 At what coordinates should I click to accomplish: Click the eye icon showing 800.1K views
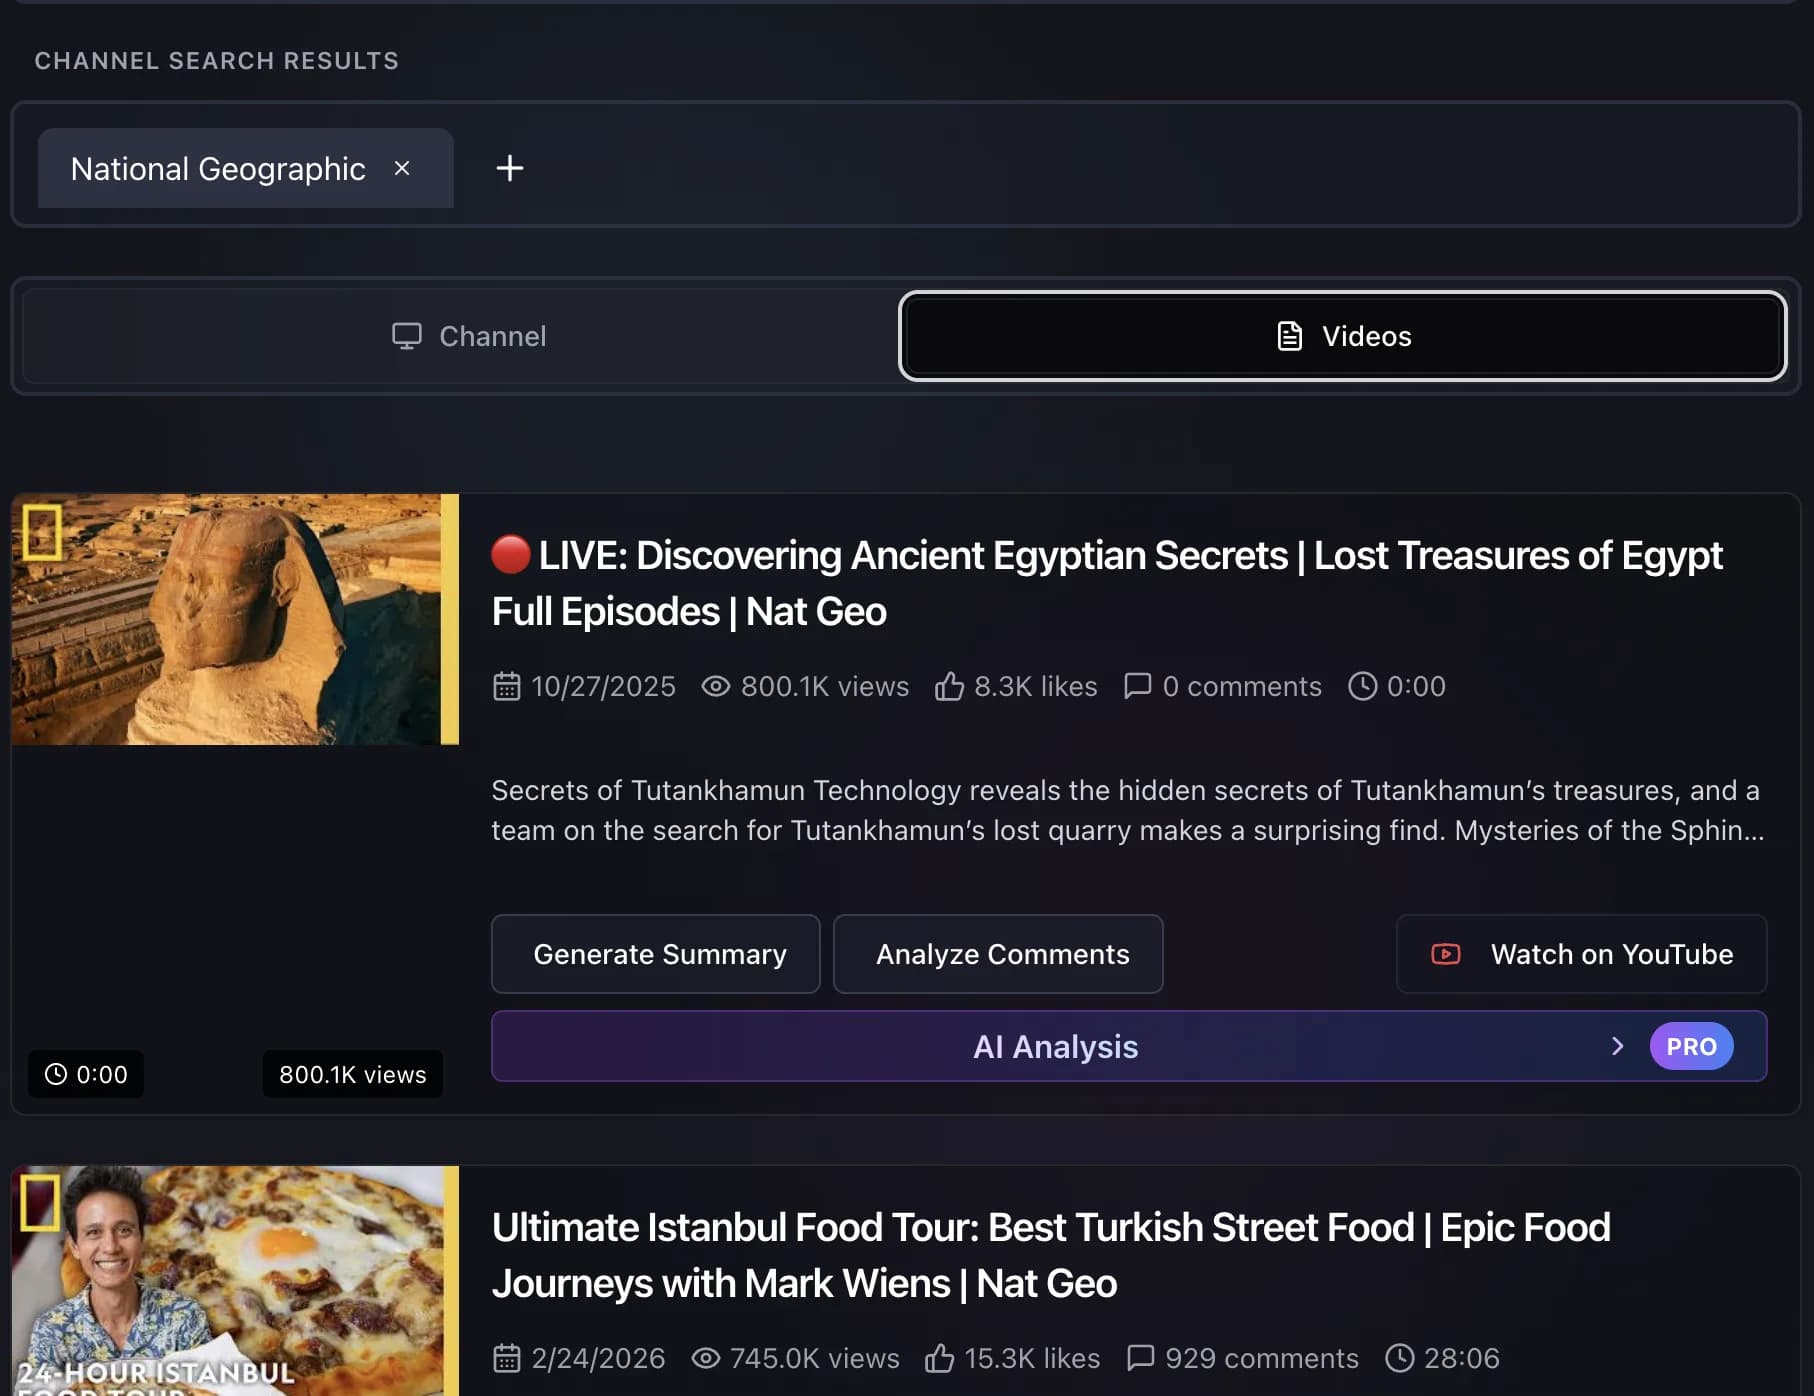click(715, 686)
